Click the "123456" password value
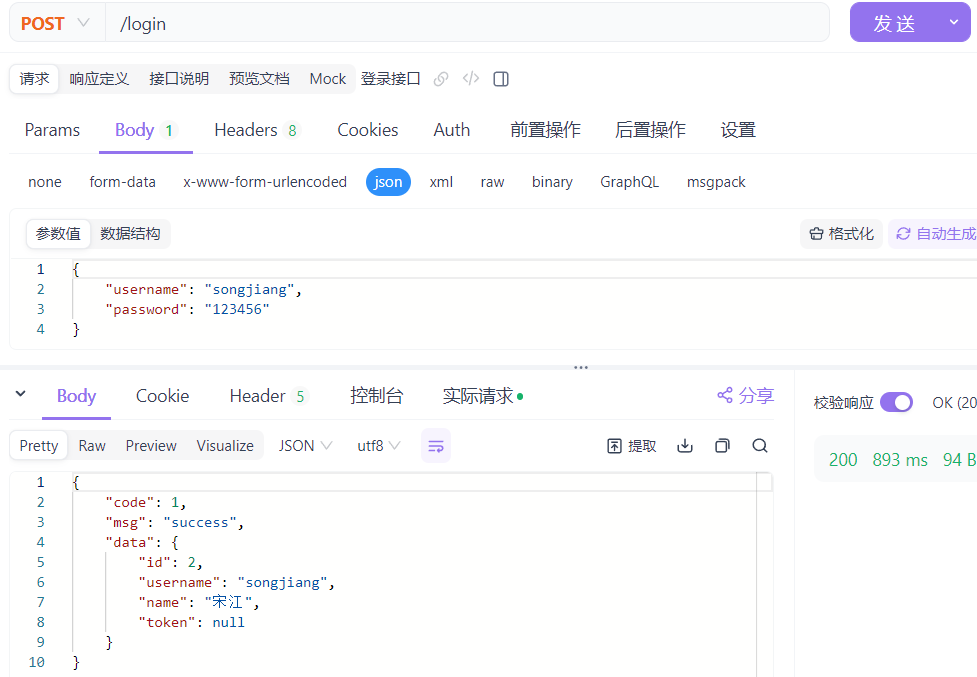The height and width of the screenshot is (677, 977). pyautogui.click(x=237, y=310)
